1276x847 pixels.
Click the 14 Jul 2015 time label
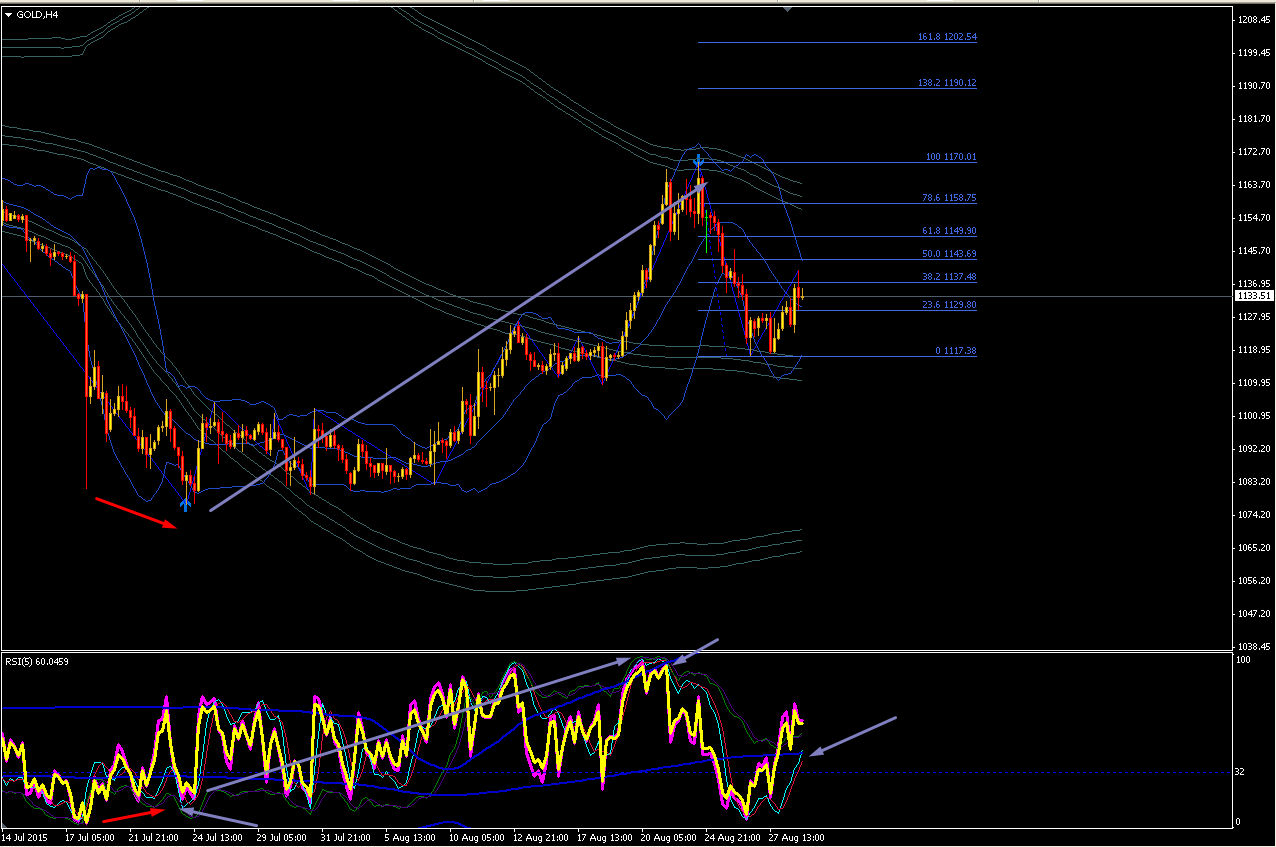[25, 837]
